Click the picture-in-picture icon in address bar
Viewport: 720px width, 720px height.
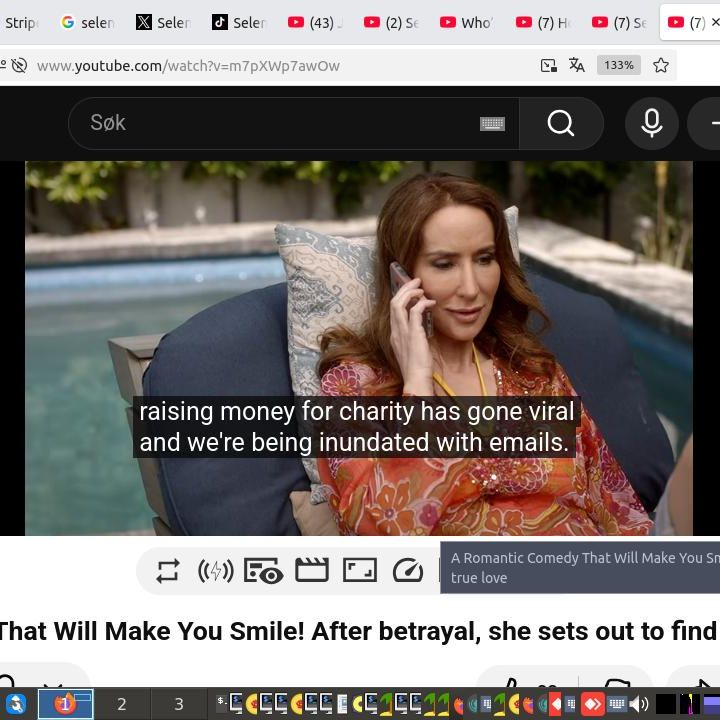point(548,65)
